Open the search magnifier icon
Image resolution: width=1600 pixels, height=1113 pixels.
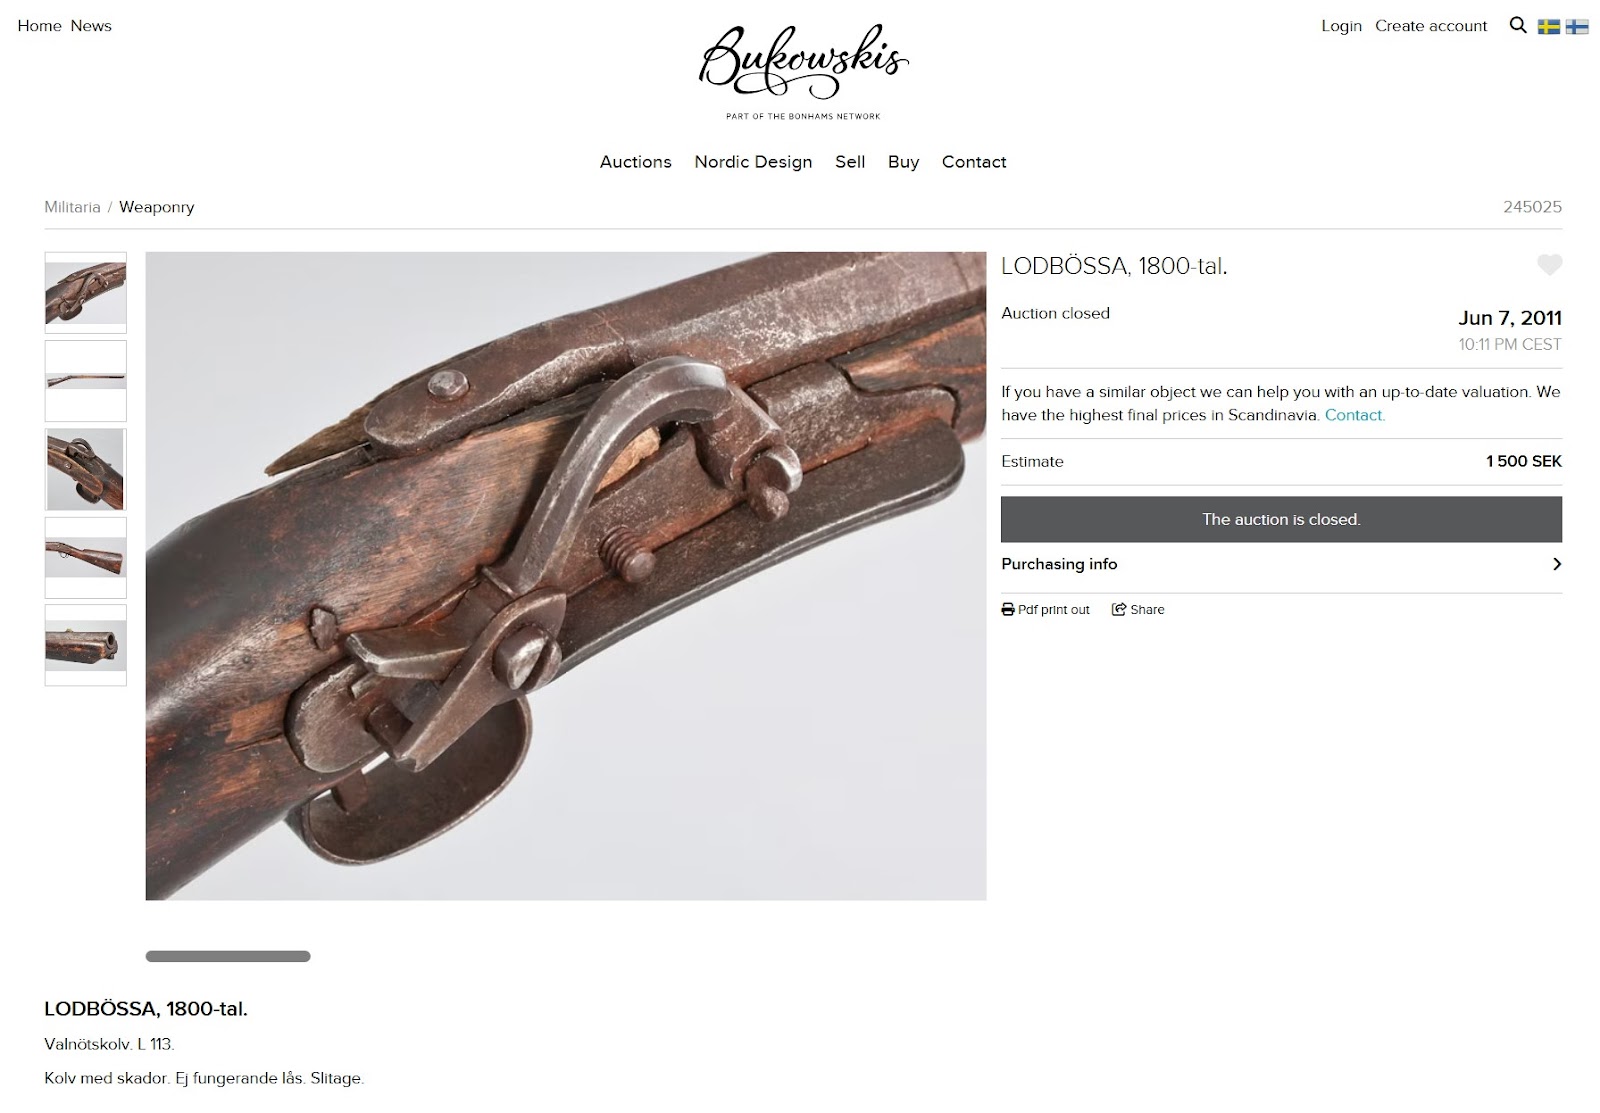coord(1517,26)
